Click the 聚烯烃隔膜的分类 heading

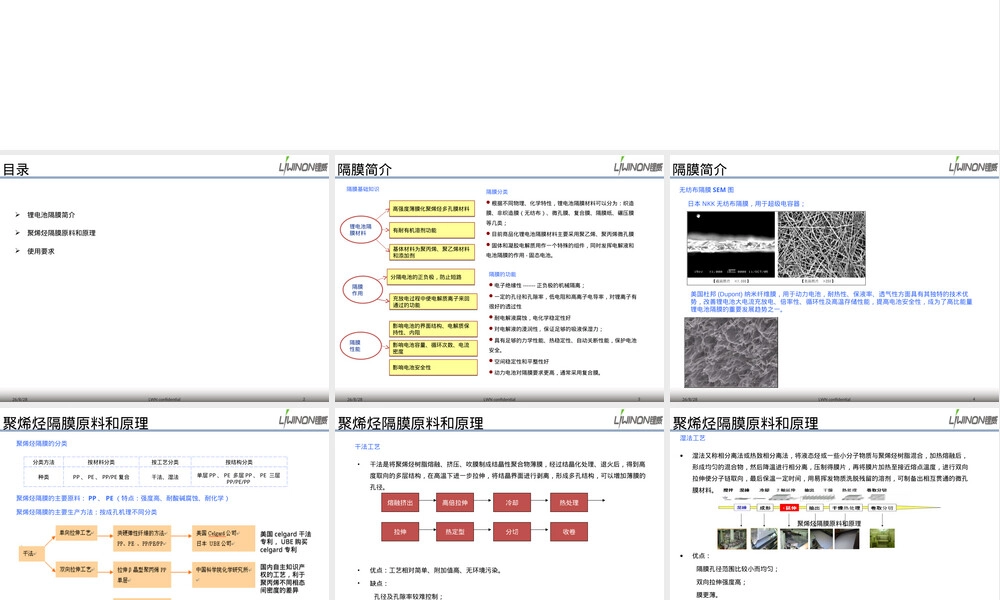[41, 443]
